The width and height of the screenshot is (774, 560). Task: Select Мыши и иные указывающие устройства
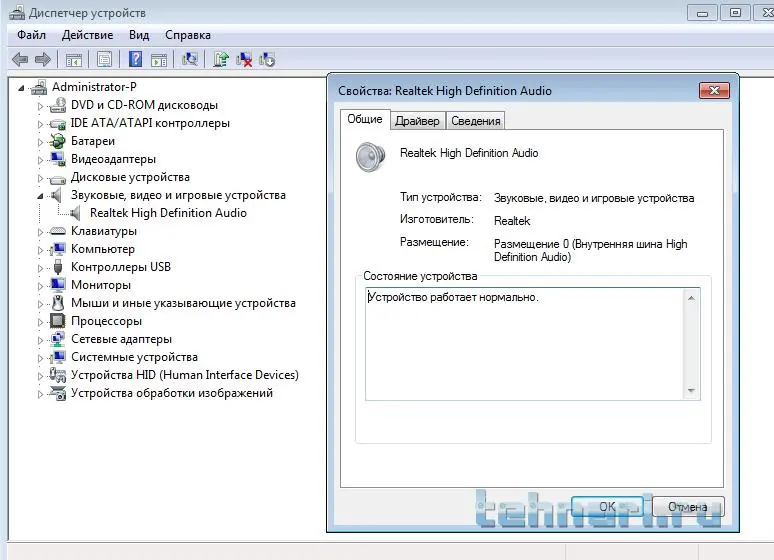(184, 303)
